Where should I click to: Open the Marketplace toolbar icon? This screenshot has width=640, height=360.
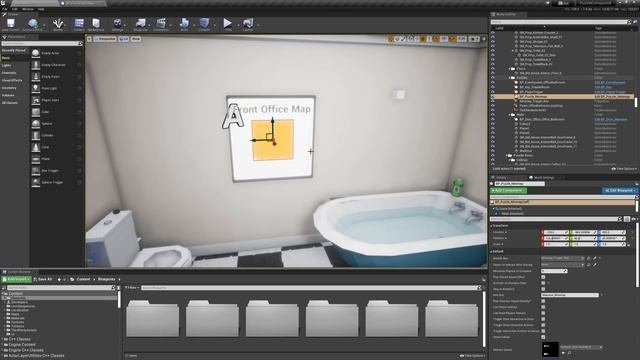coord(96,24)
